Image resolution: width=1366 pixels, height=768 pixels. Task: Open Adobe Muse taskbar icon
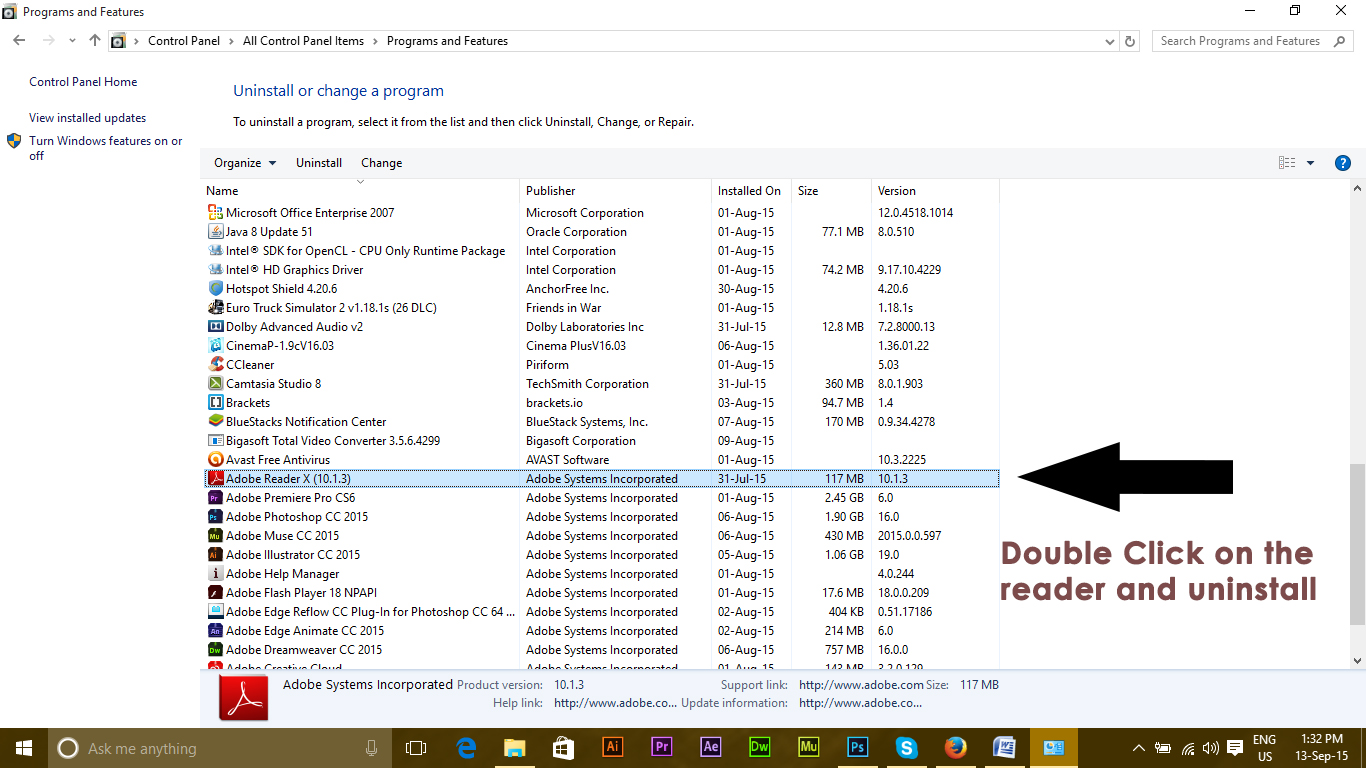tap(808, 747)
